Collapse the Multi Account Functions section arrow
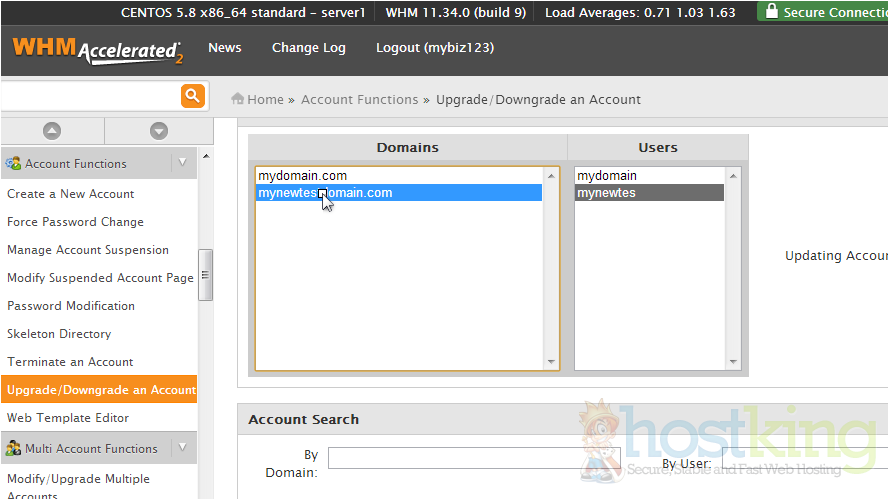 click(182, 447)
